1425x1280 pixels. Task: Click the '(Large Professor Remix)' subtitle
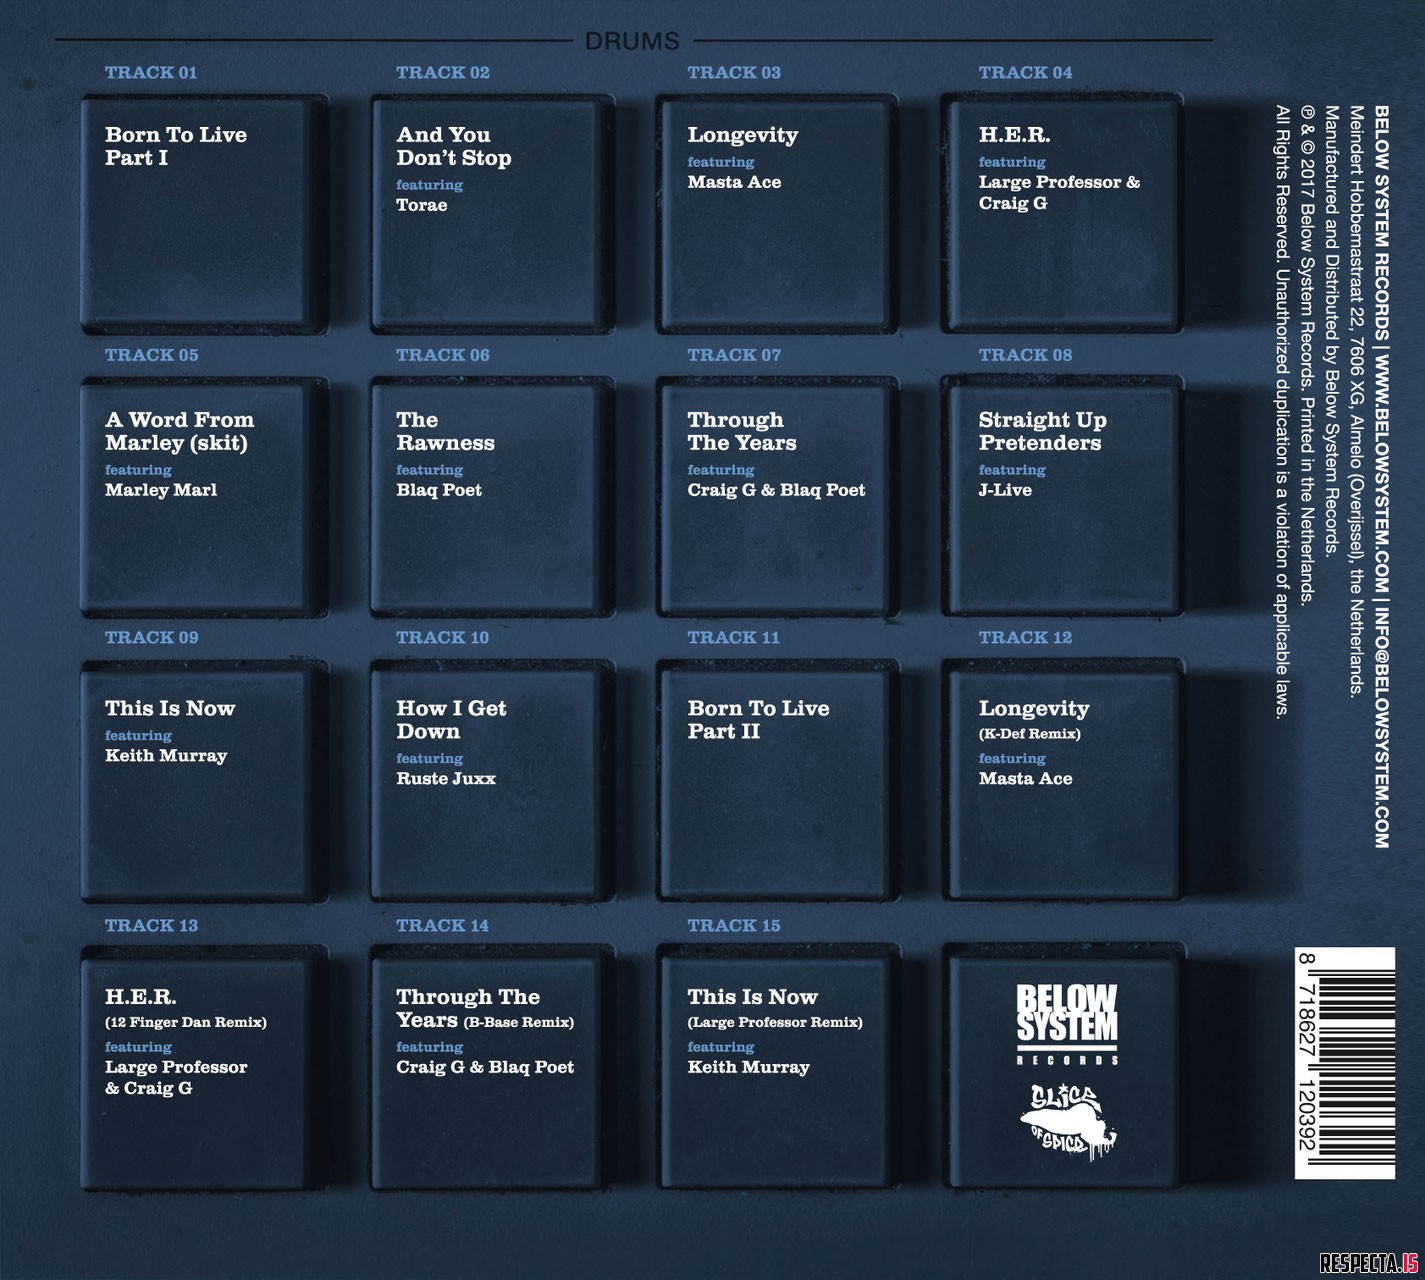click(x=775, y=1023)
